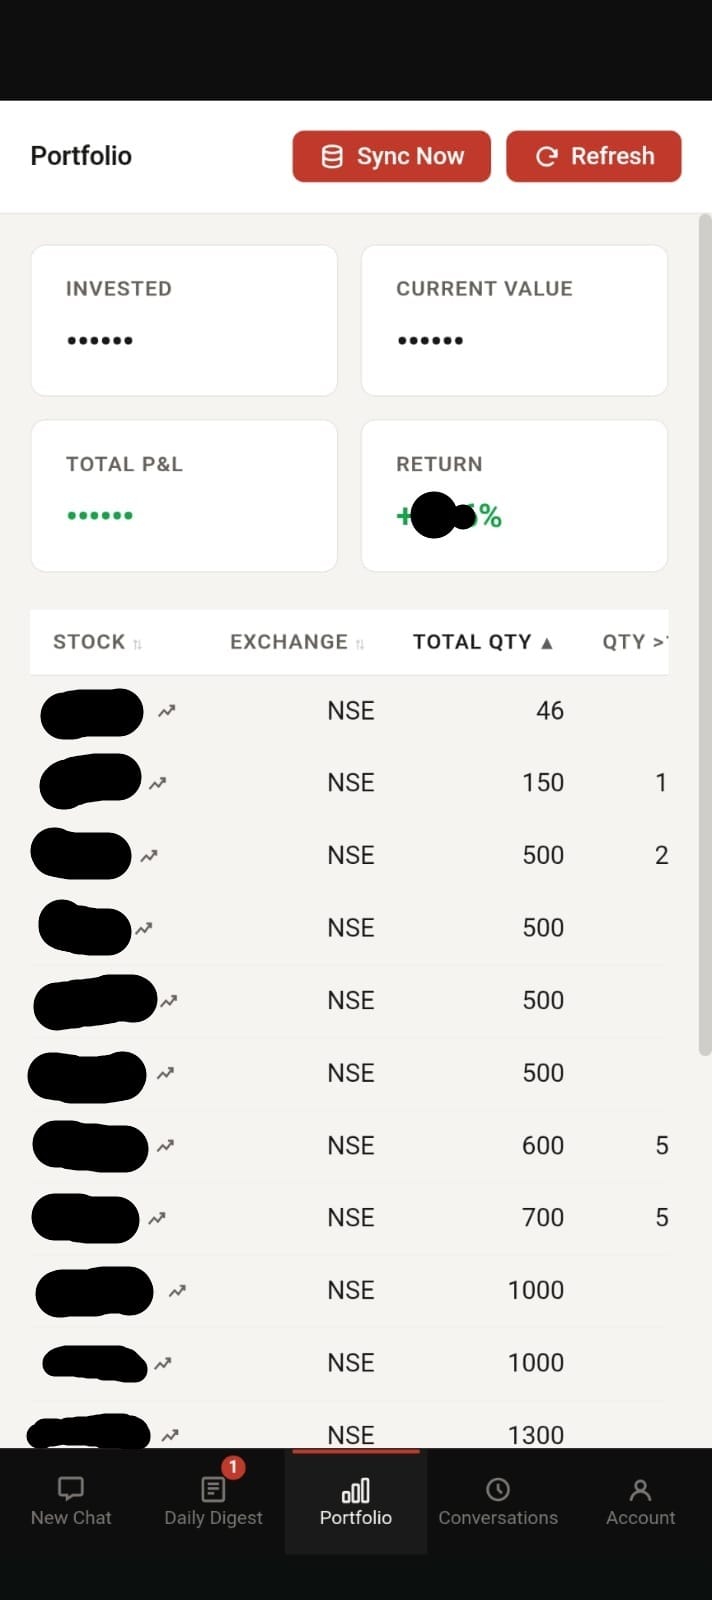Select the RETURN percentage card

tap(514, 496)
